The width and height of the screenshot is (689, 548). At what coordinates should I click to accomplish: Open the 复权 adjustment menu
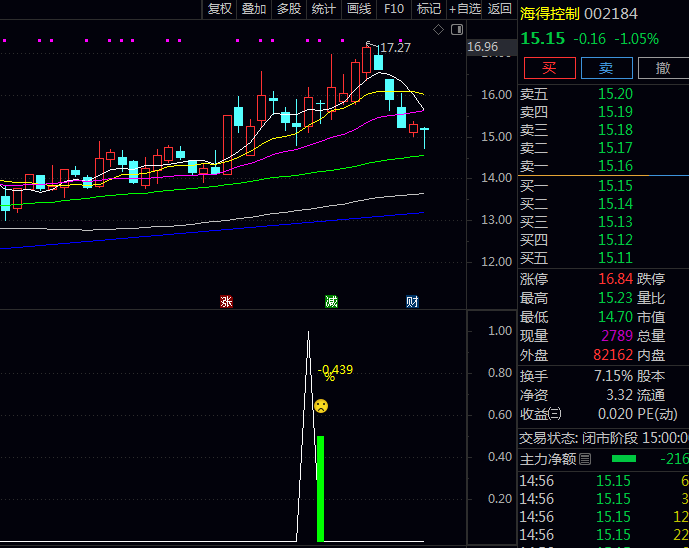tap(220, 9)
